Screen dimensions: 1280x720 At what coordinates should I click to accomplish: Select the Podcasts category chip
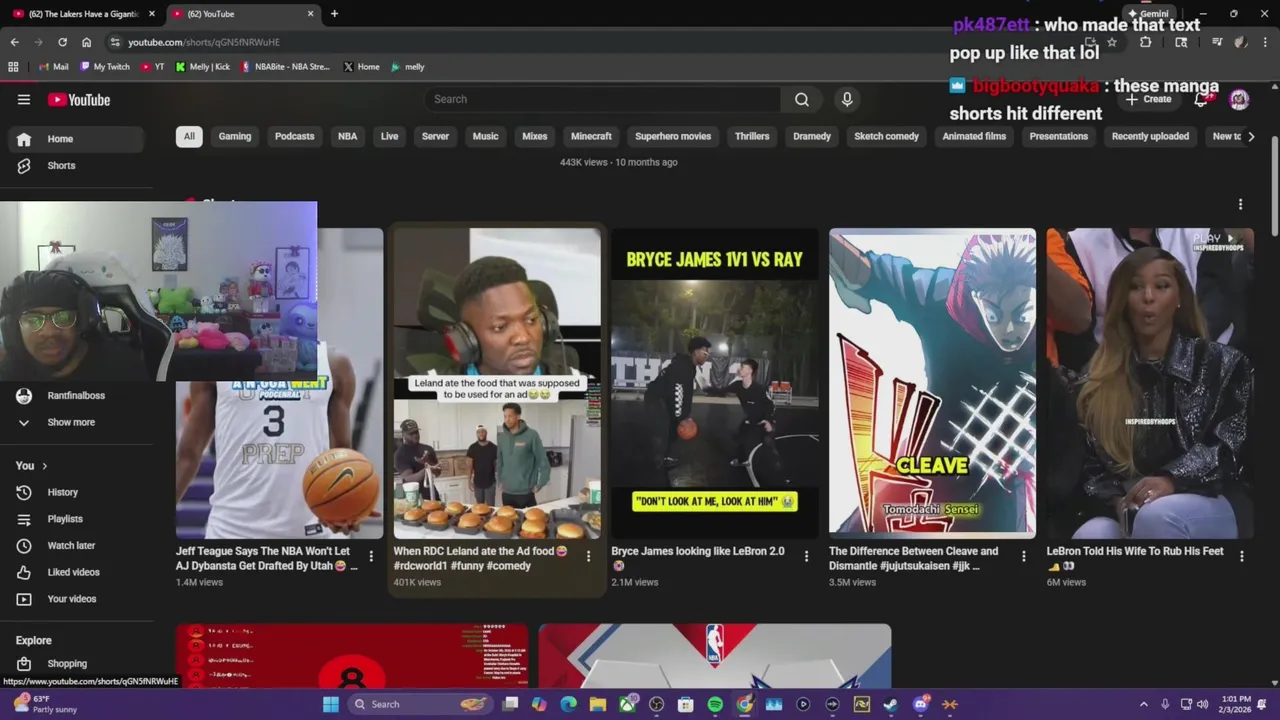click(x=294, y=136)
